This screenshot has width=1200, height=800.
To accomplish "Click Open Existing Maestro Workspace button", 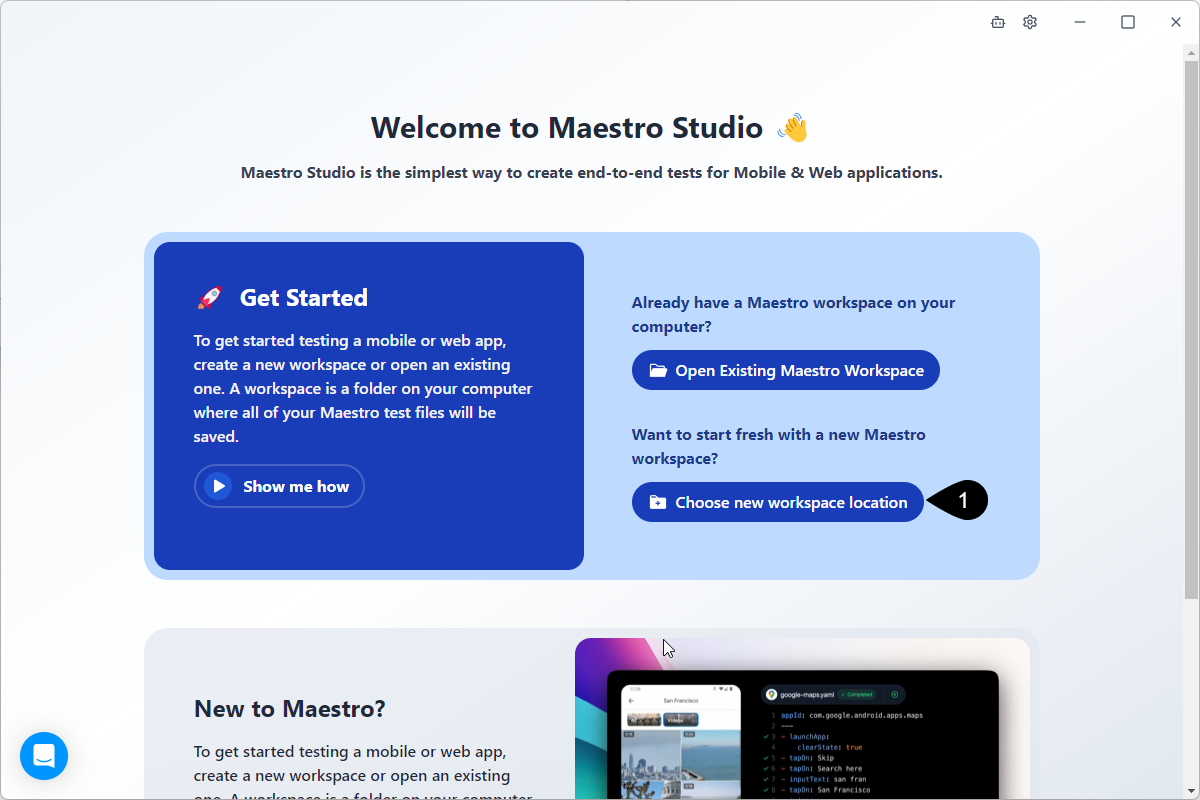I will [x=785, y=370].
